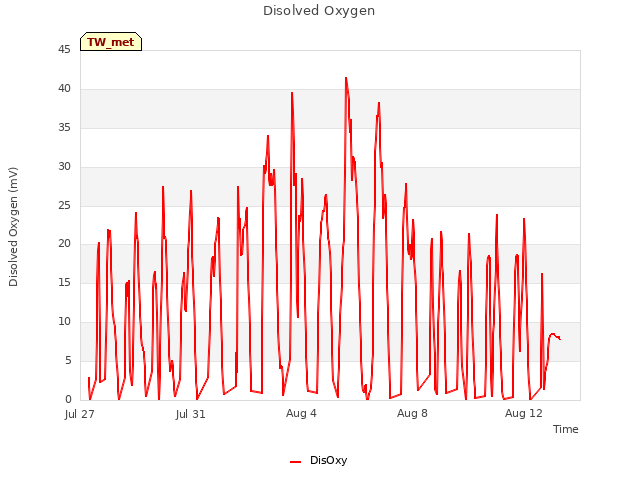Toggle the DisOxy legend entry

(x=318, y=460)
